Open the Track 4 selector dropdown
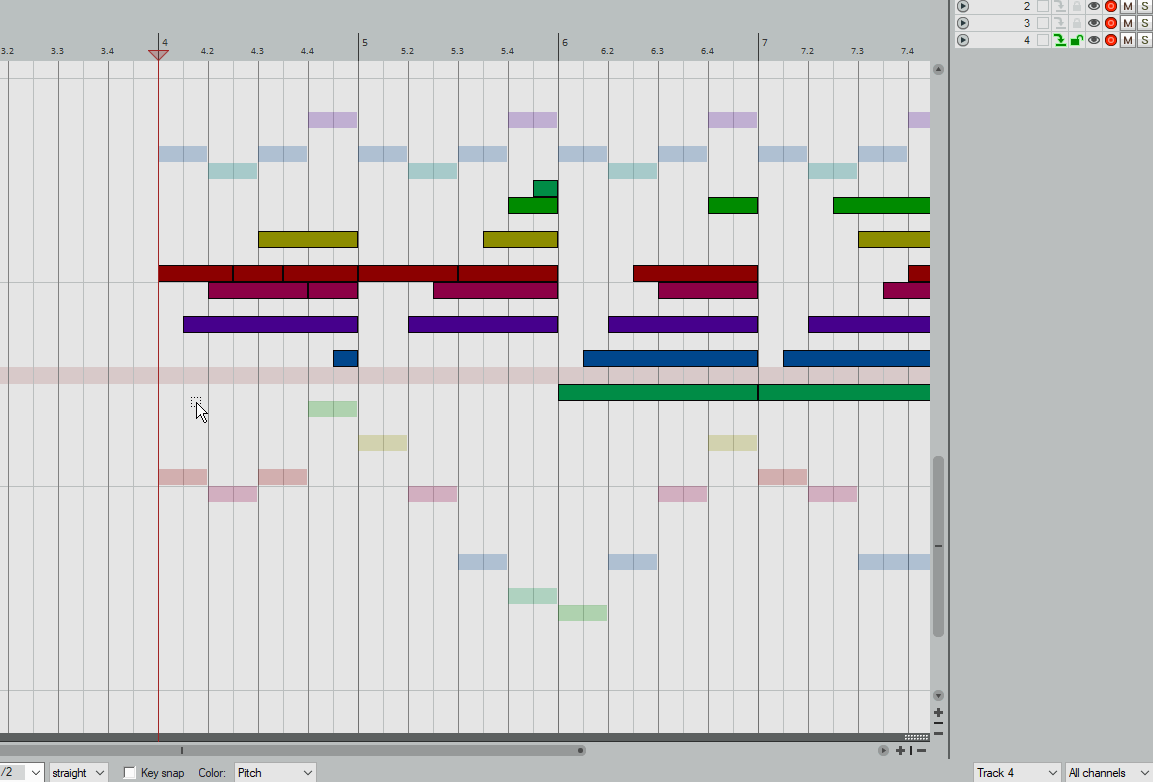The image size is (1153, 782). [x=1017, y=772]
